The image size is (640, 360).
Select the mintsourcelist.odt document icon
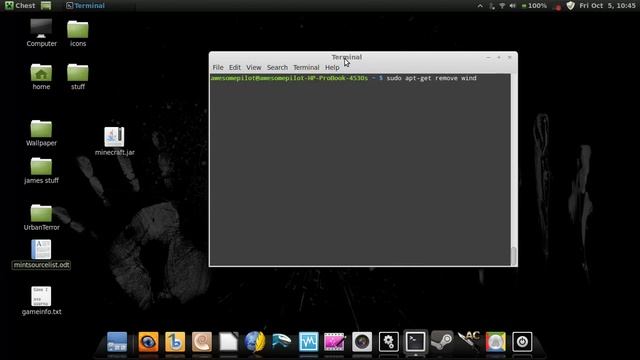tap(41, 254)
